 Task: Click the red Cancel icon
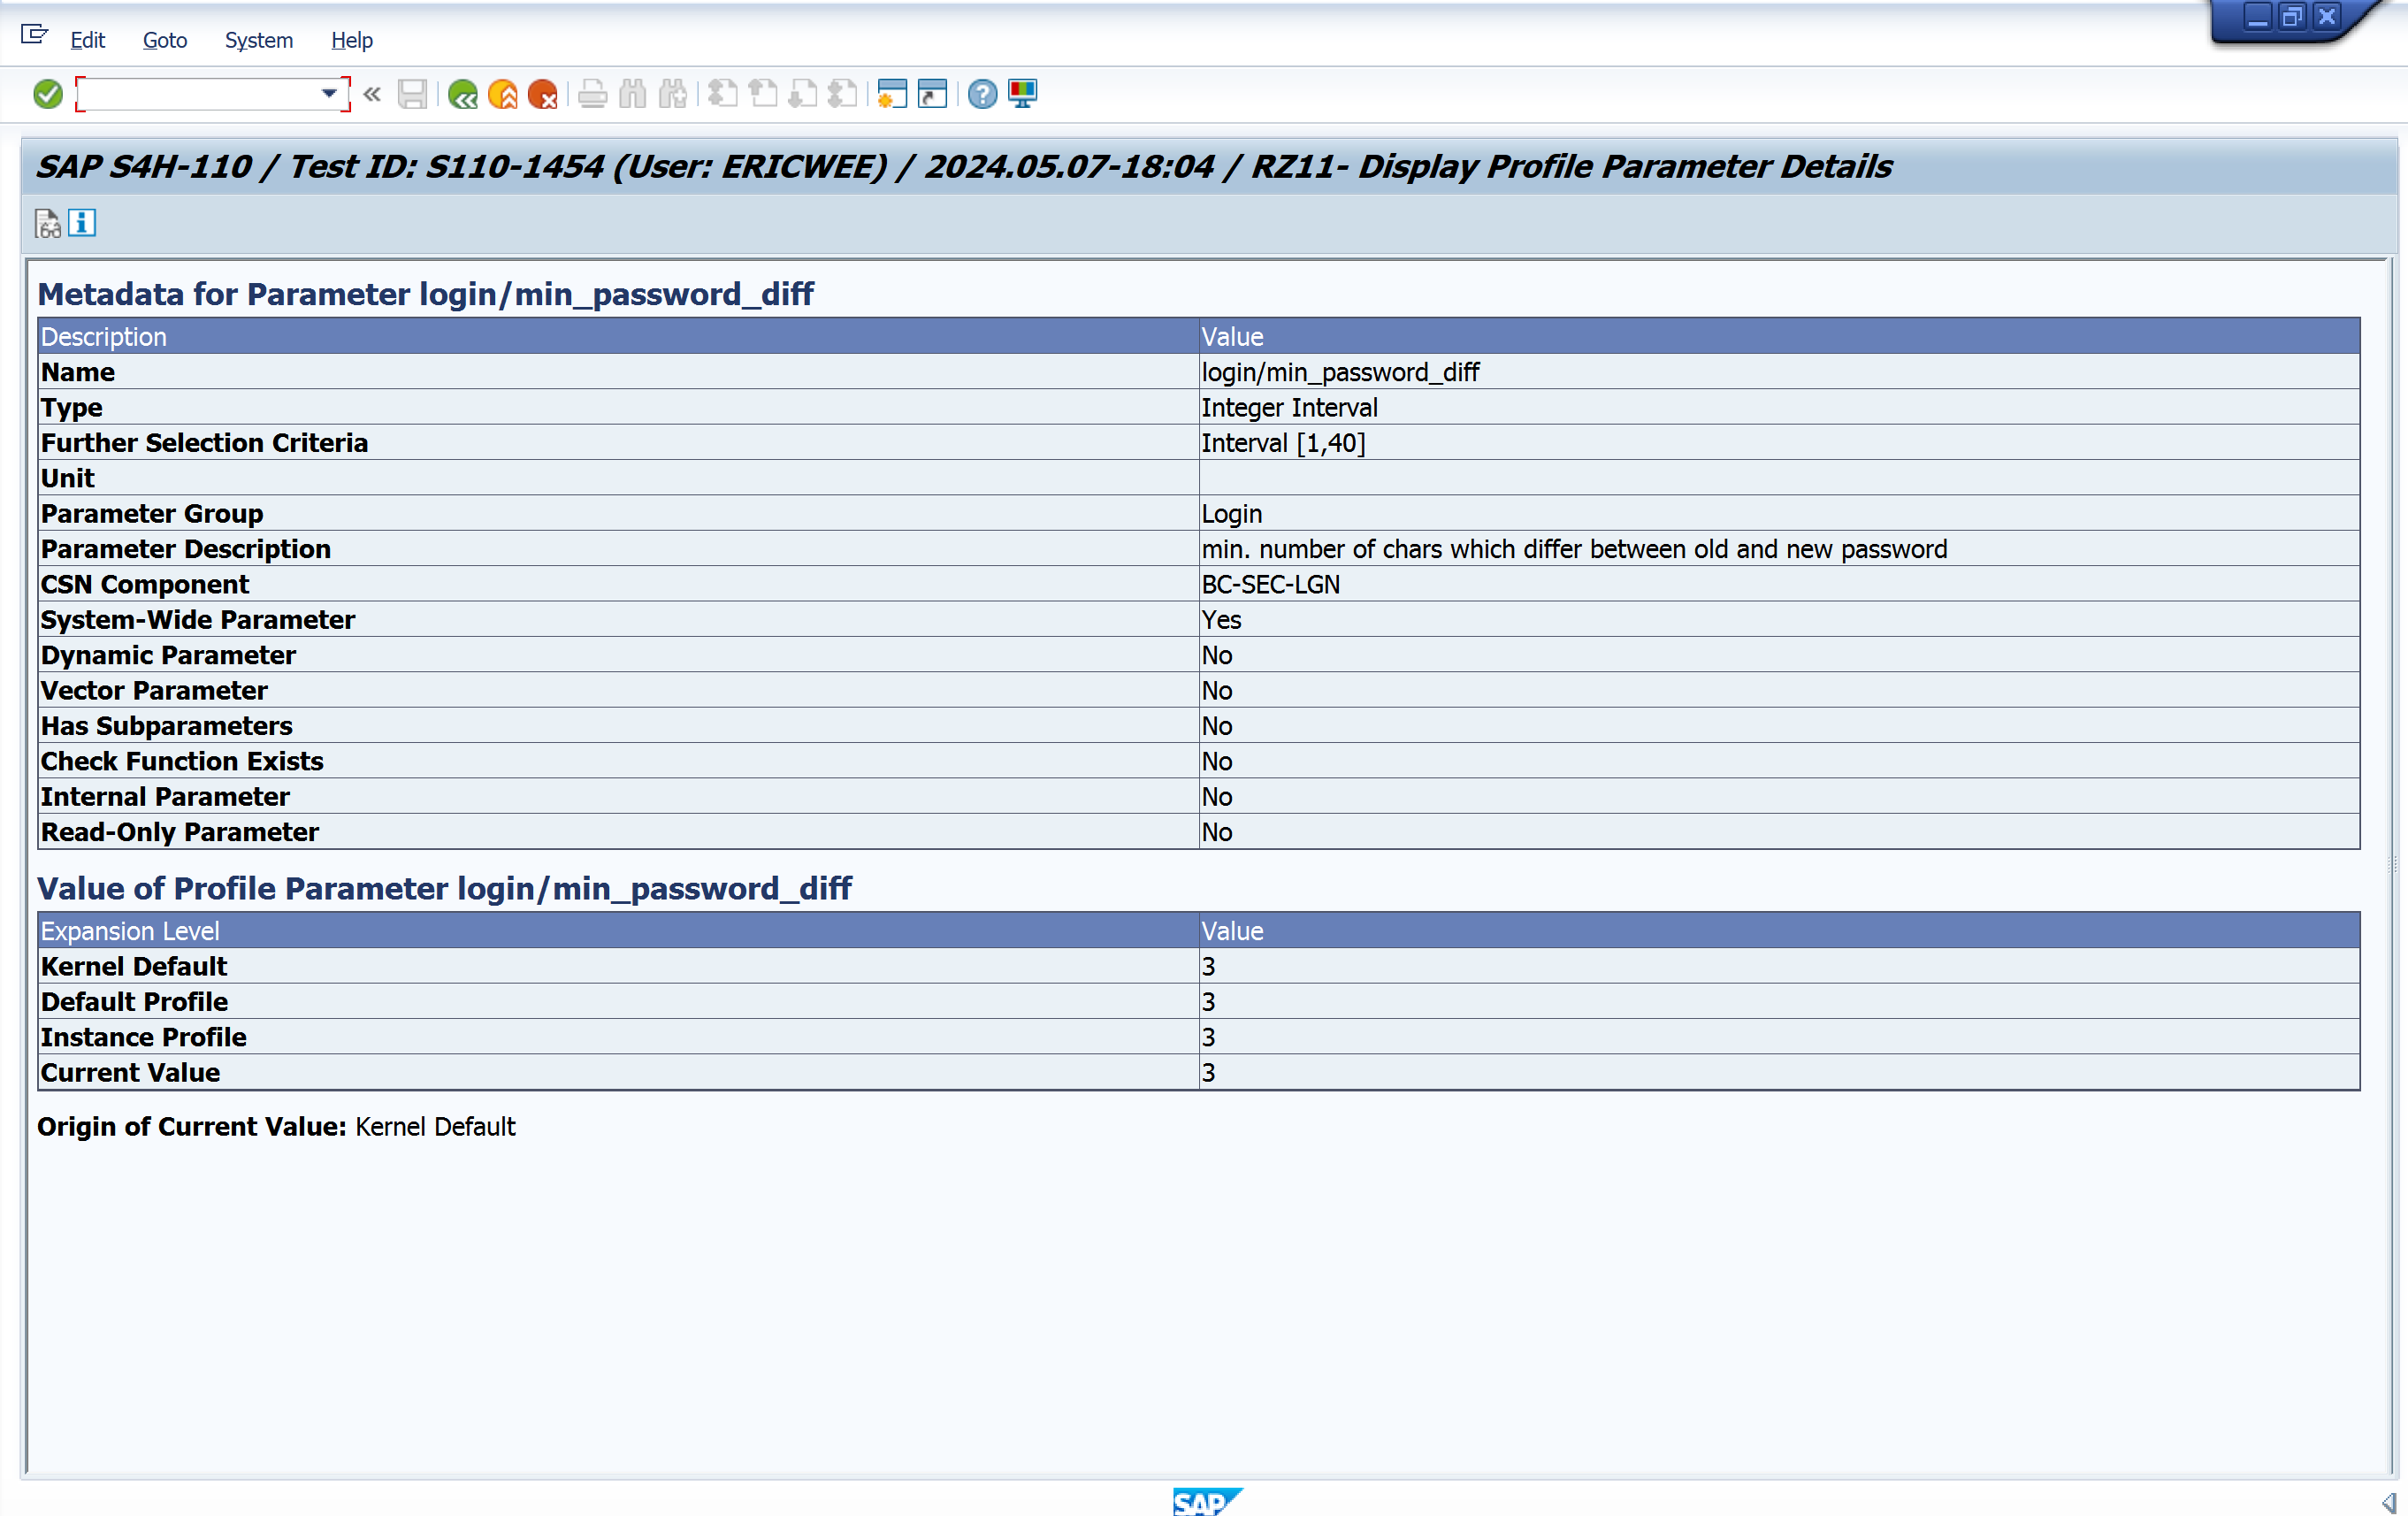click(543, 94)
